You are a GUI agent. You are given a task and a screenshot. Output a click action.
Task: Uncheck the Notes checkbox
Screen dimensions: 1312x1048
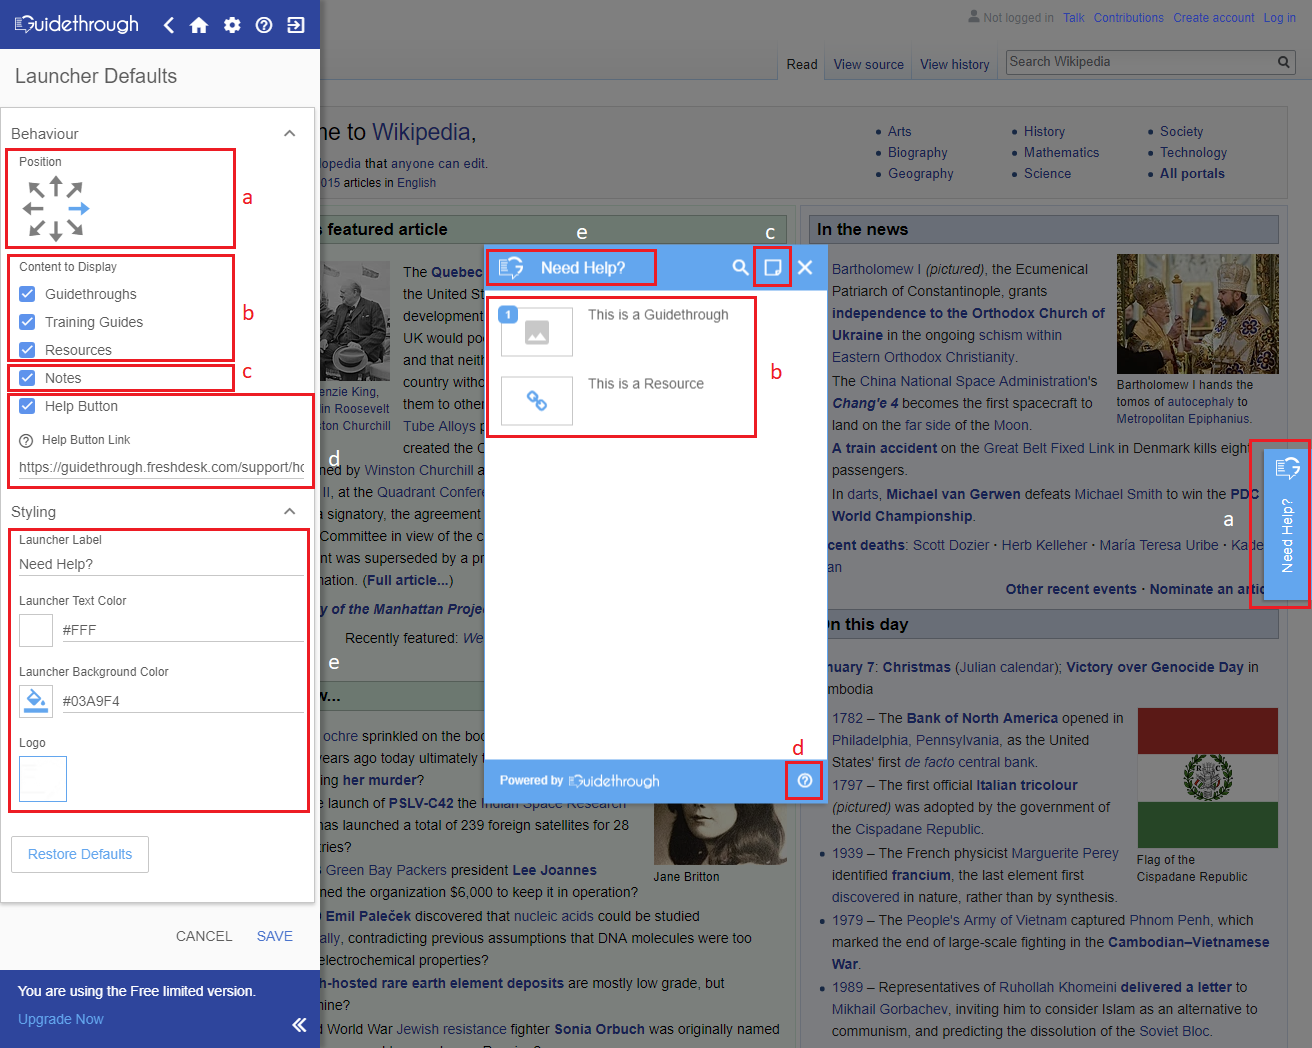pos(27,378)
